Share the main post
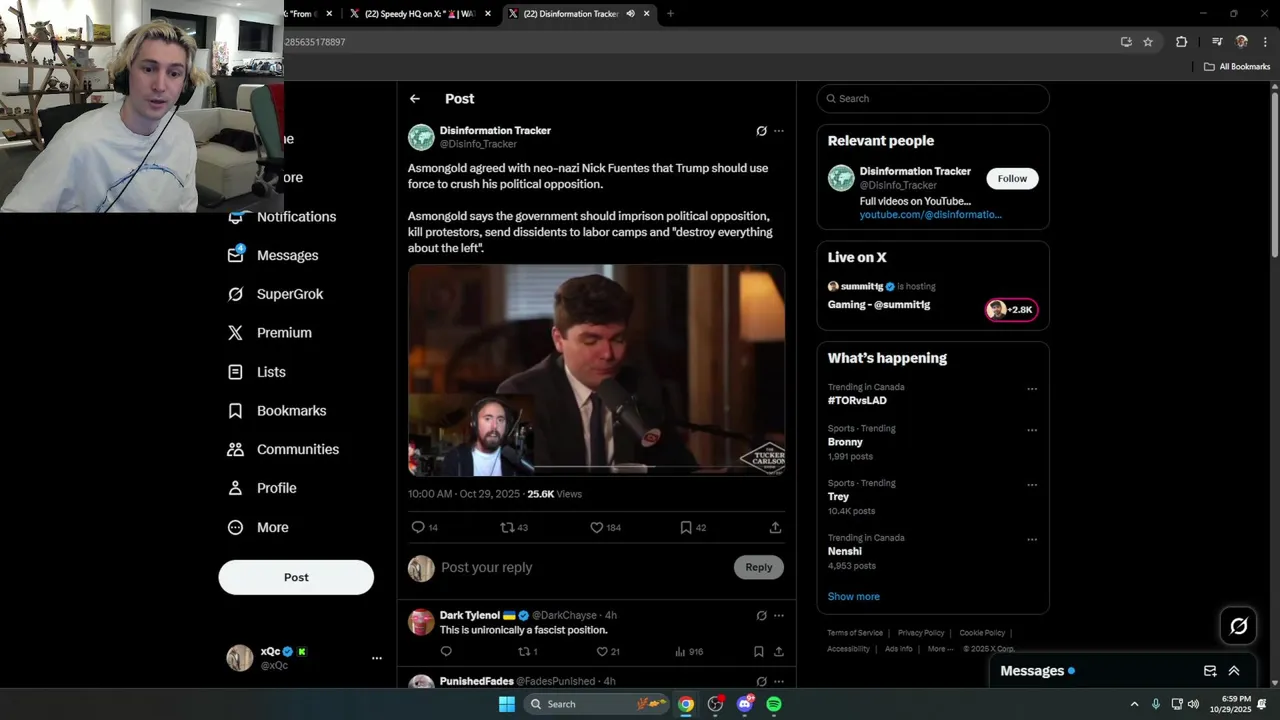The width and height of the screenshot is (1280, 720). 775,527
